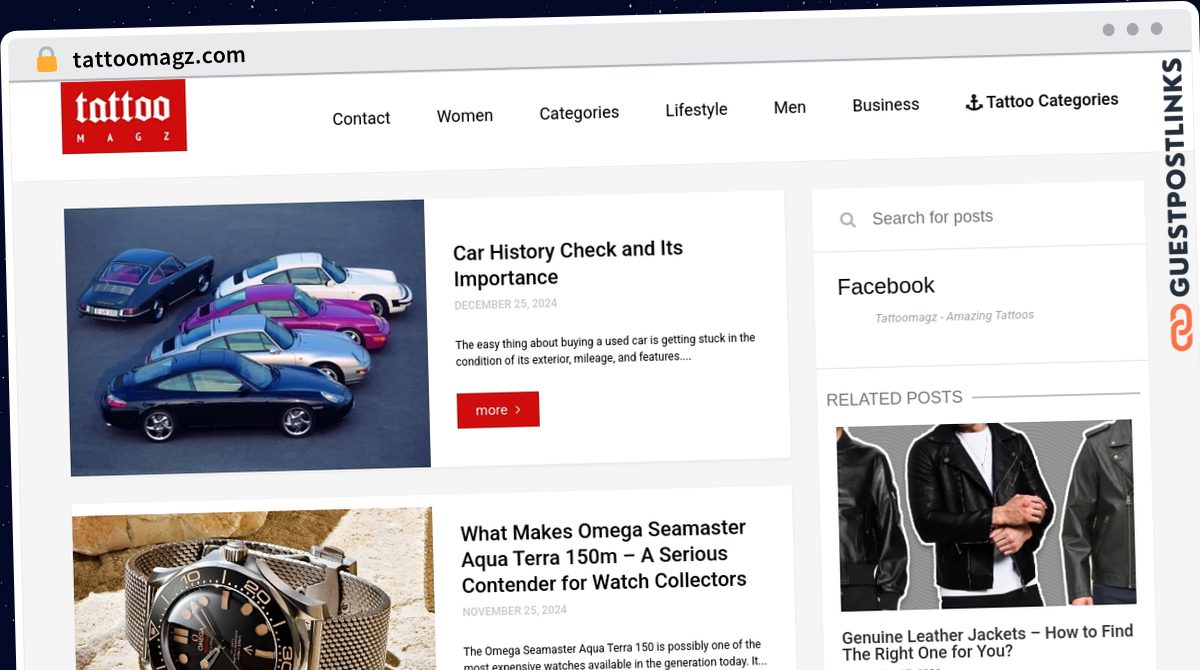Click the November 25, 2024 date
1200x670 pixels.
tap(514, 610)
